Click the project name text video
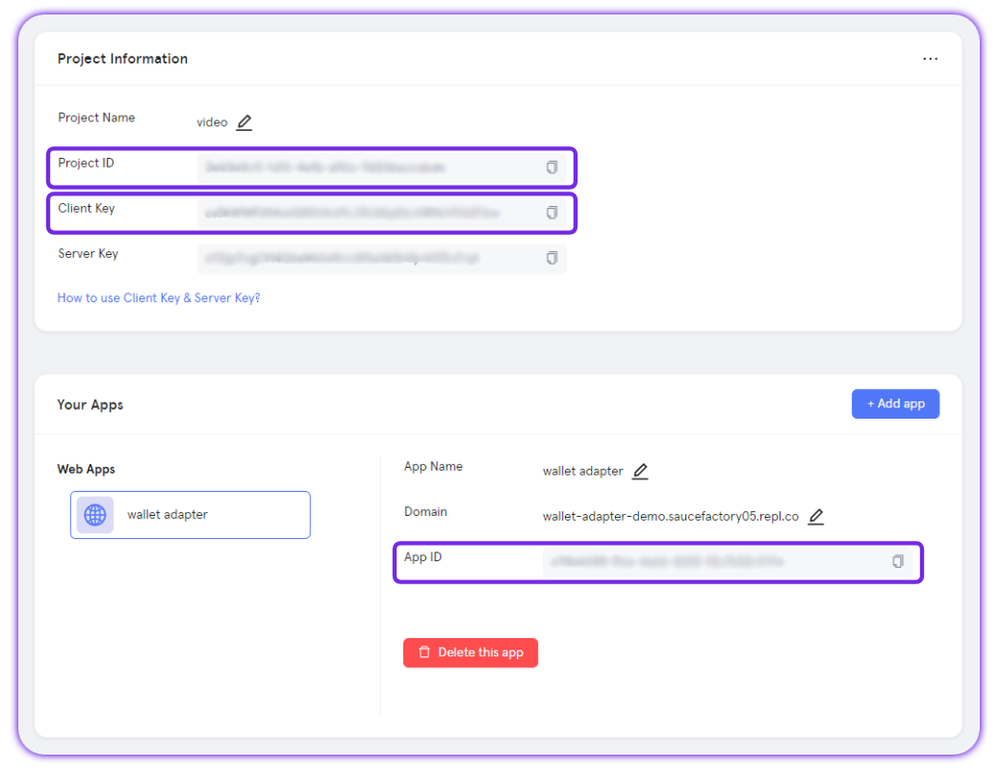The image size is (1000, 770). (211, 121)
